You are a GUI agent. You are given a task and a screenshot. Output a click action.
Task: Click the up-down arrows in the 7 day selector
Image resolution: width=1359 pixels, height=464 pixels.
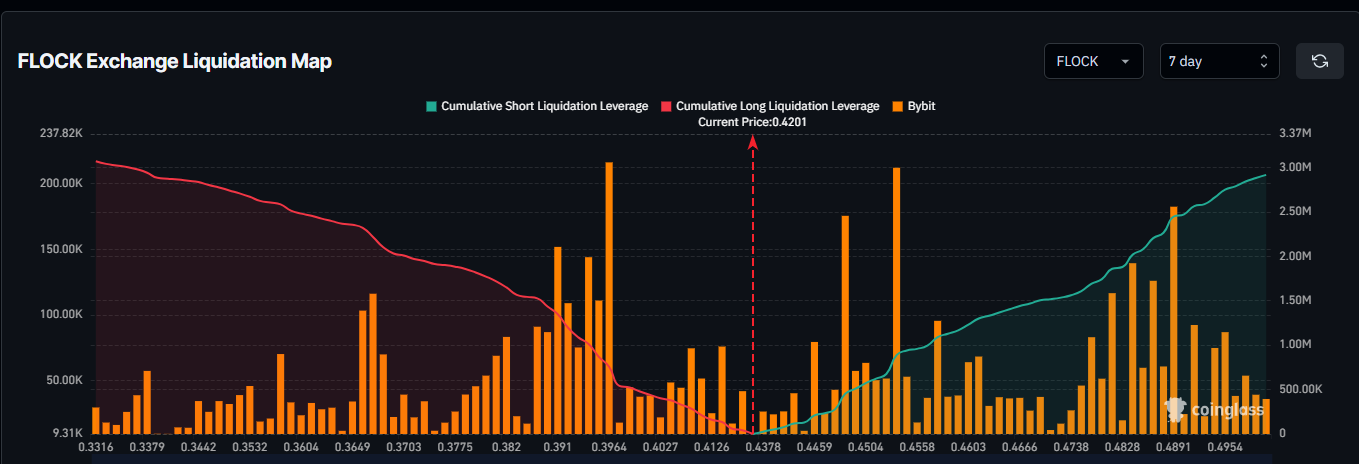point(1263,61)
